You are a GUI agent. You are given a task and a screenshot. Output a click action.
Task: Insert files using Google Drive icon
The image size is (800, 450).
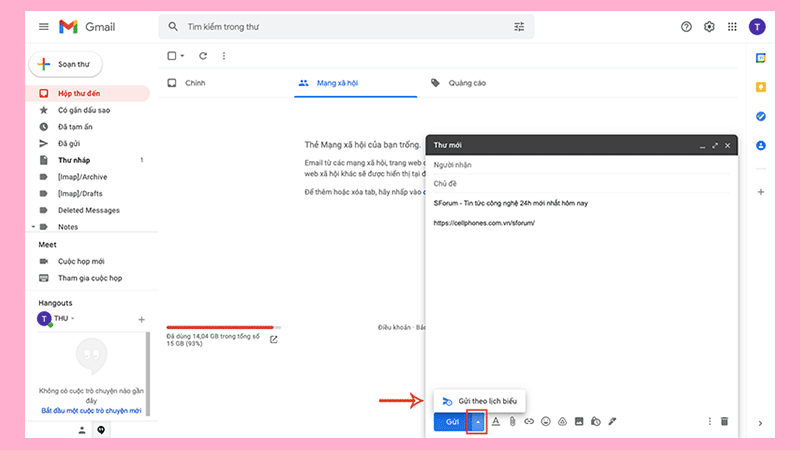click(562, 421)
